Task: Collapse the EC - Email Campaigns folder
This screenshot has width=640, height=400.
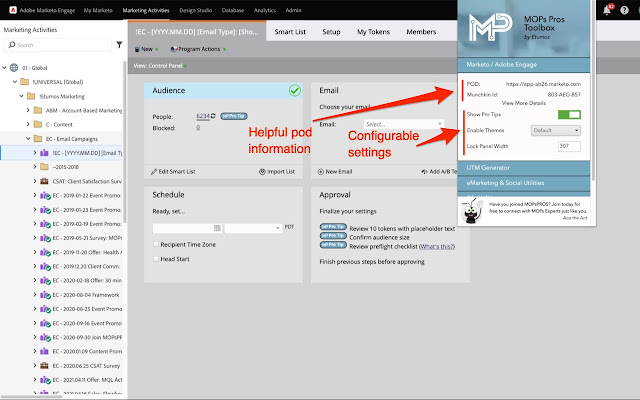Action: coord(28,138)
